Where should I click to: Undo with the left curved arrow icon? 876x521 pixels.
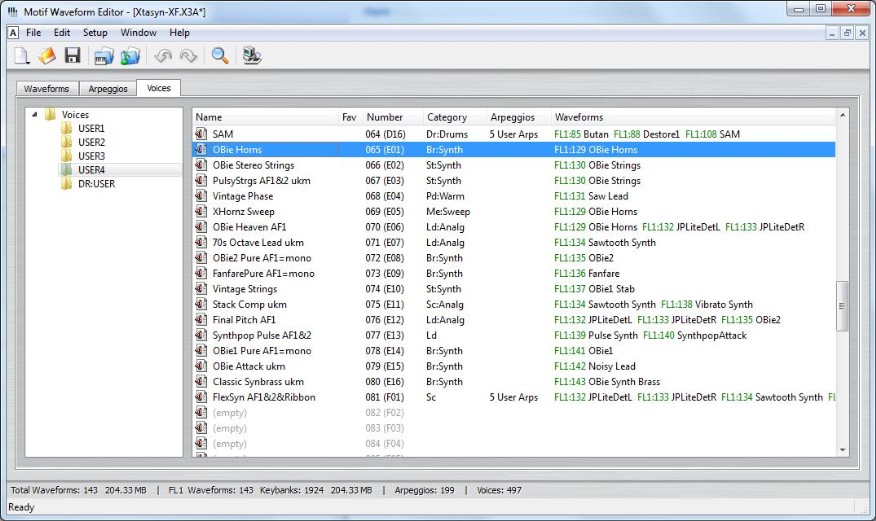click(163, 56)
